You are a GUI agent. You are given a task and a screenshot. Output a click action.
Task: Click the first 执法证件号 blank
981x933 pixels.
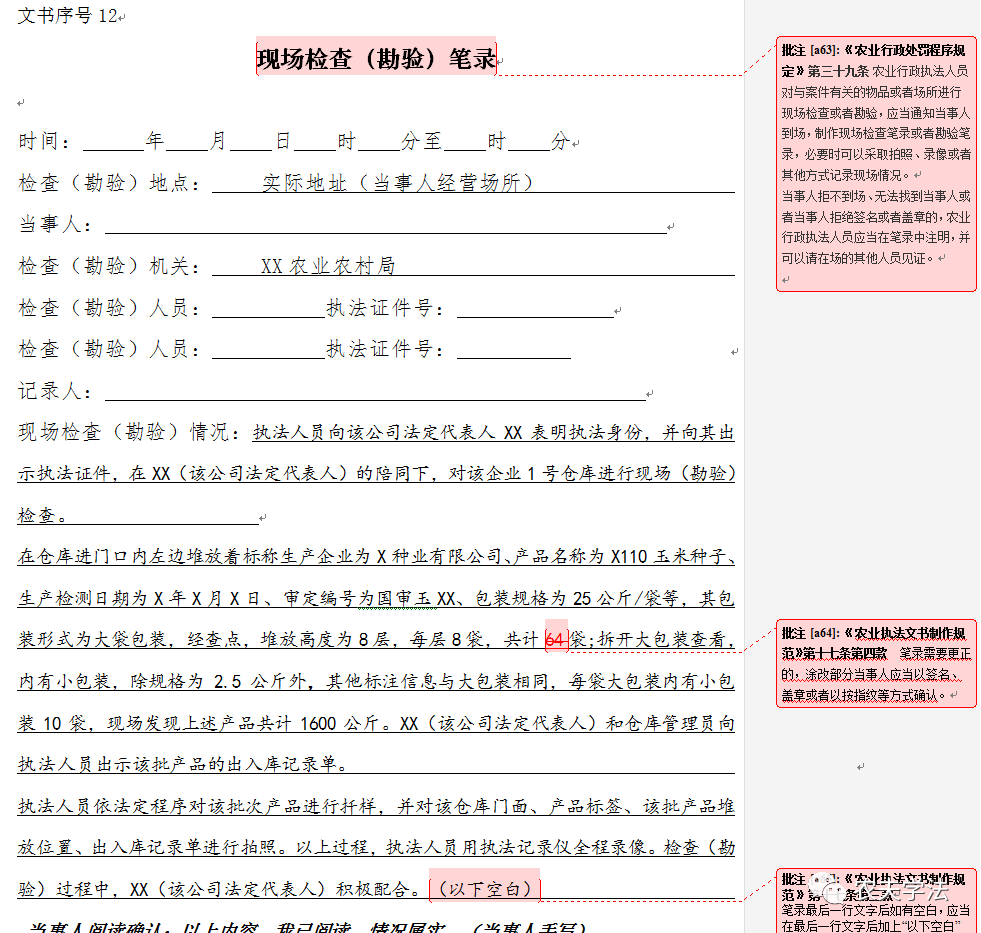click(x=534, y=308)
